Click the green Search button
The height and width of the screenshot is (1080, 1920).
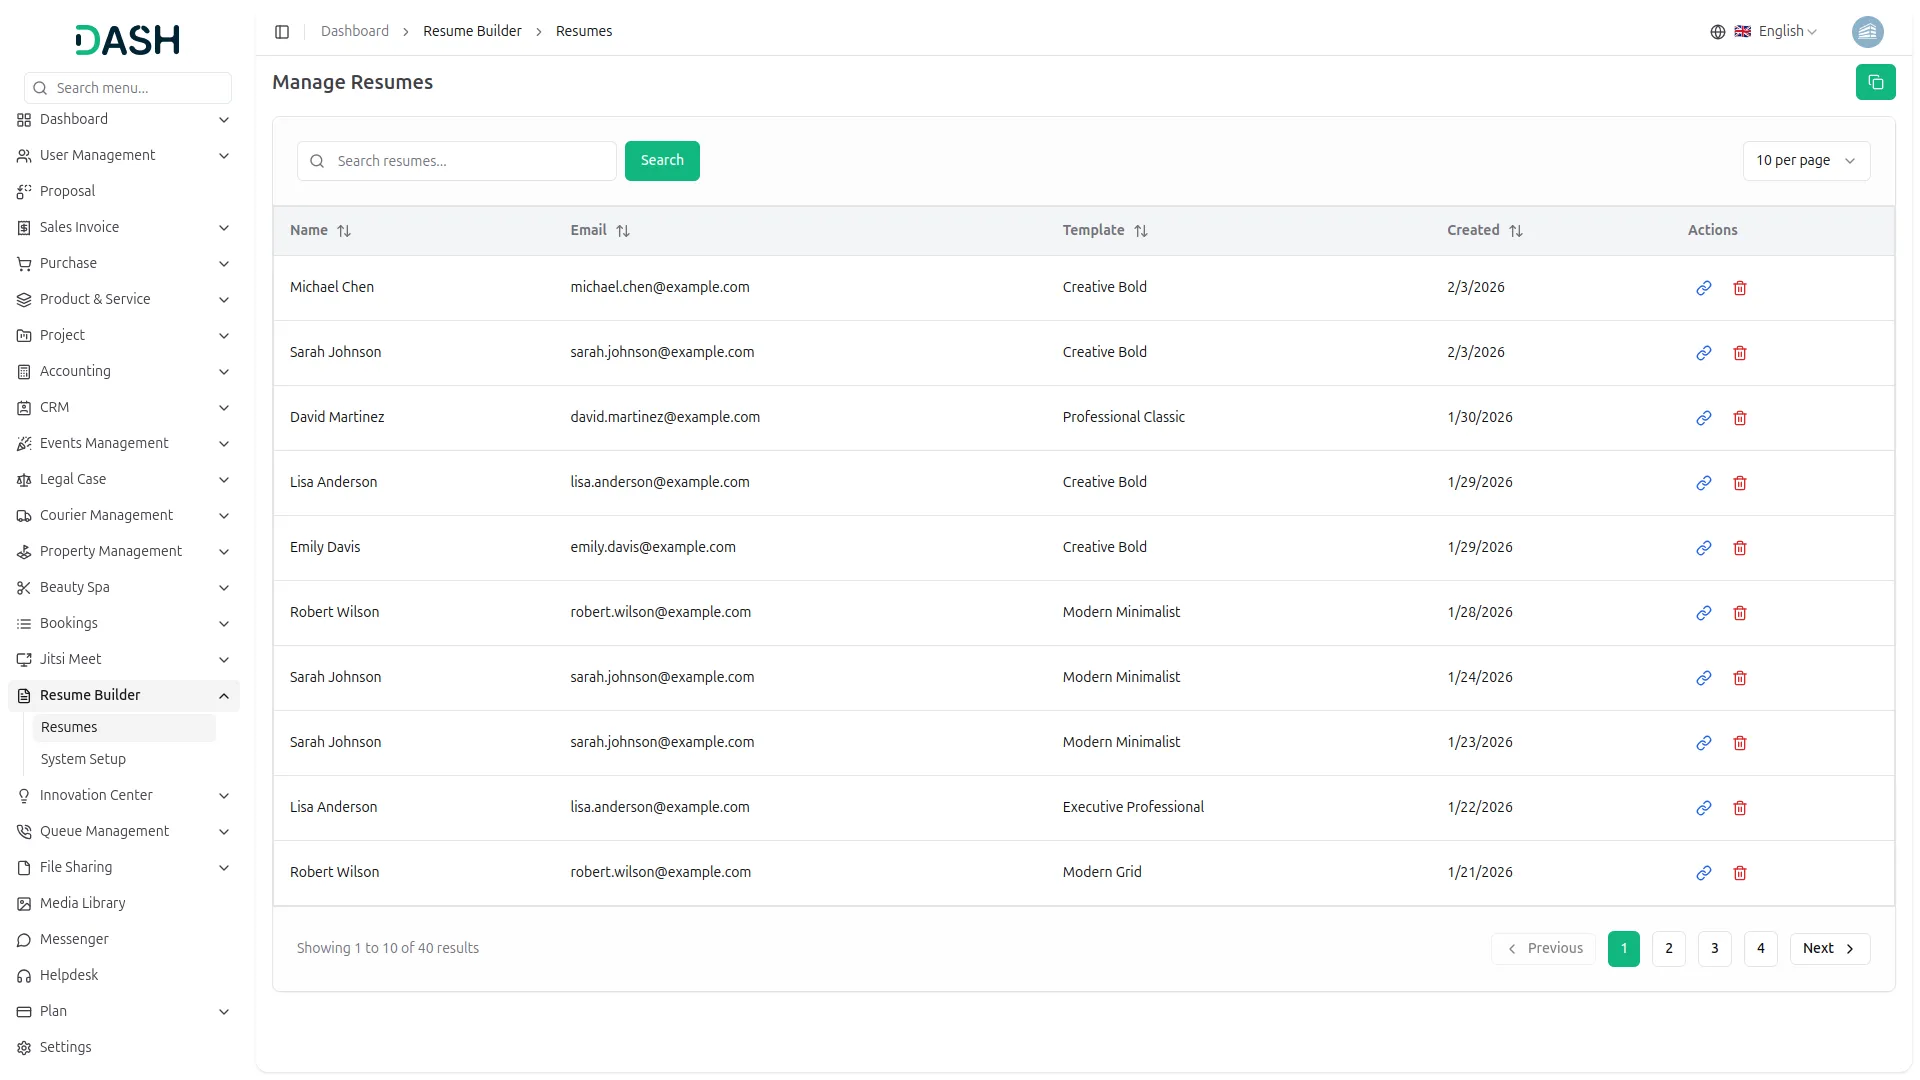tap(661, 161)
